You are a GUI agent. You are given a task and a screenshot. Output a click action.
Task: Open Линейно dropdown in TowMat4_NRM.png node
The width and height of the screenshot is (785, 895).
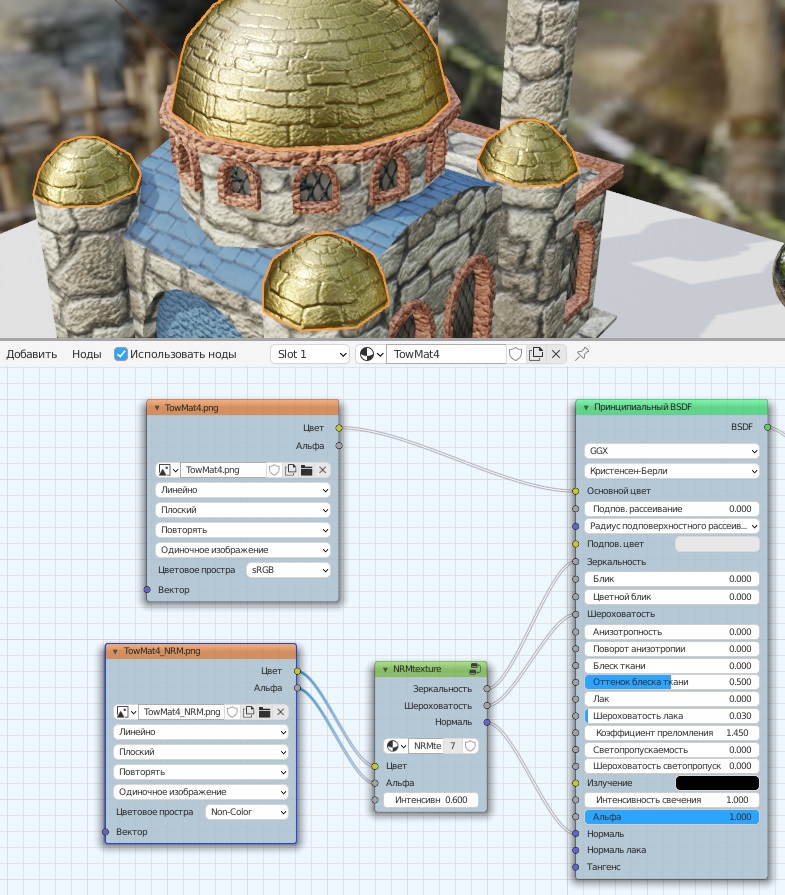click(x=201, y=732)
